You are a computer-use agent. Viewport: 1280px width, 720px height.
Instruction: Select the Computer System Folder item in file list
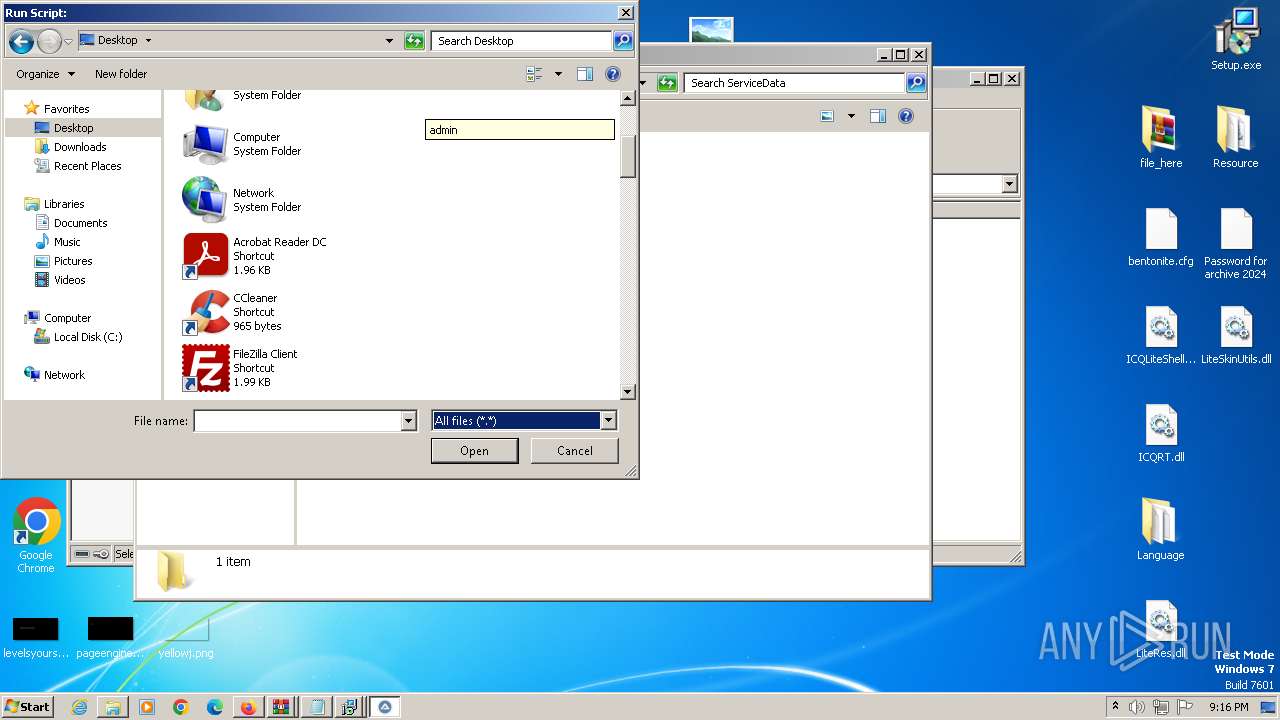pos(242,144)
